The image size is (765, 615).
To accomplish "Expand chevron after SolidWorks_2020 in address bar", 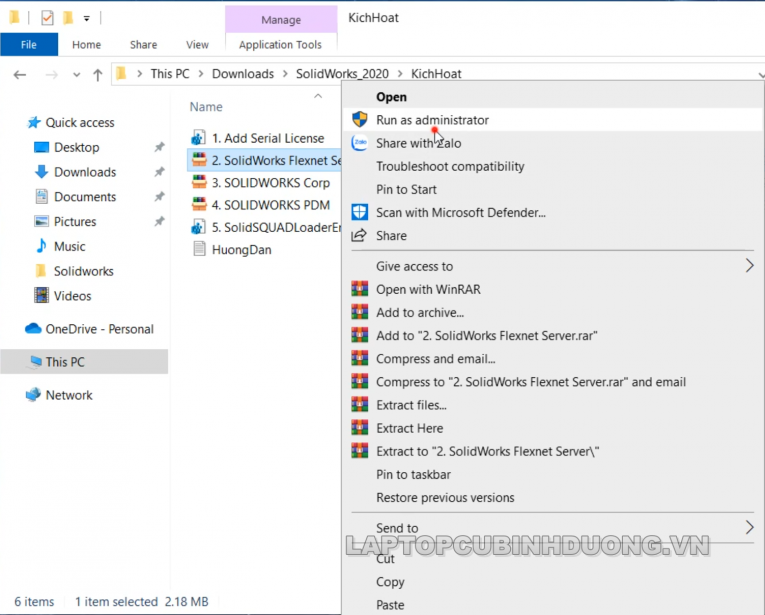I will 400,74.
